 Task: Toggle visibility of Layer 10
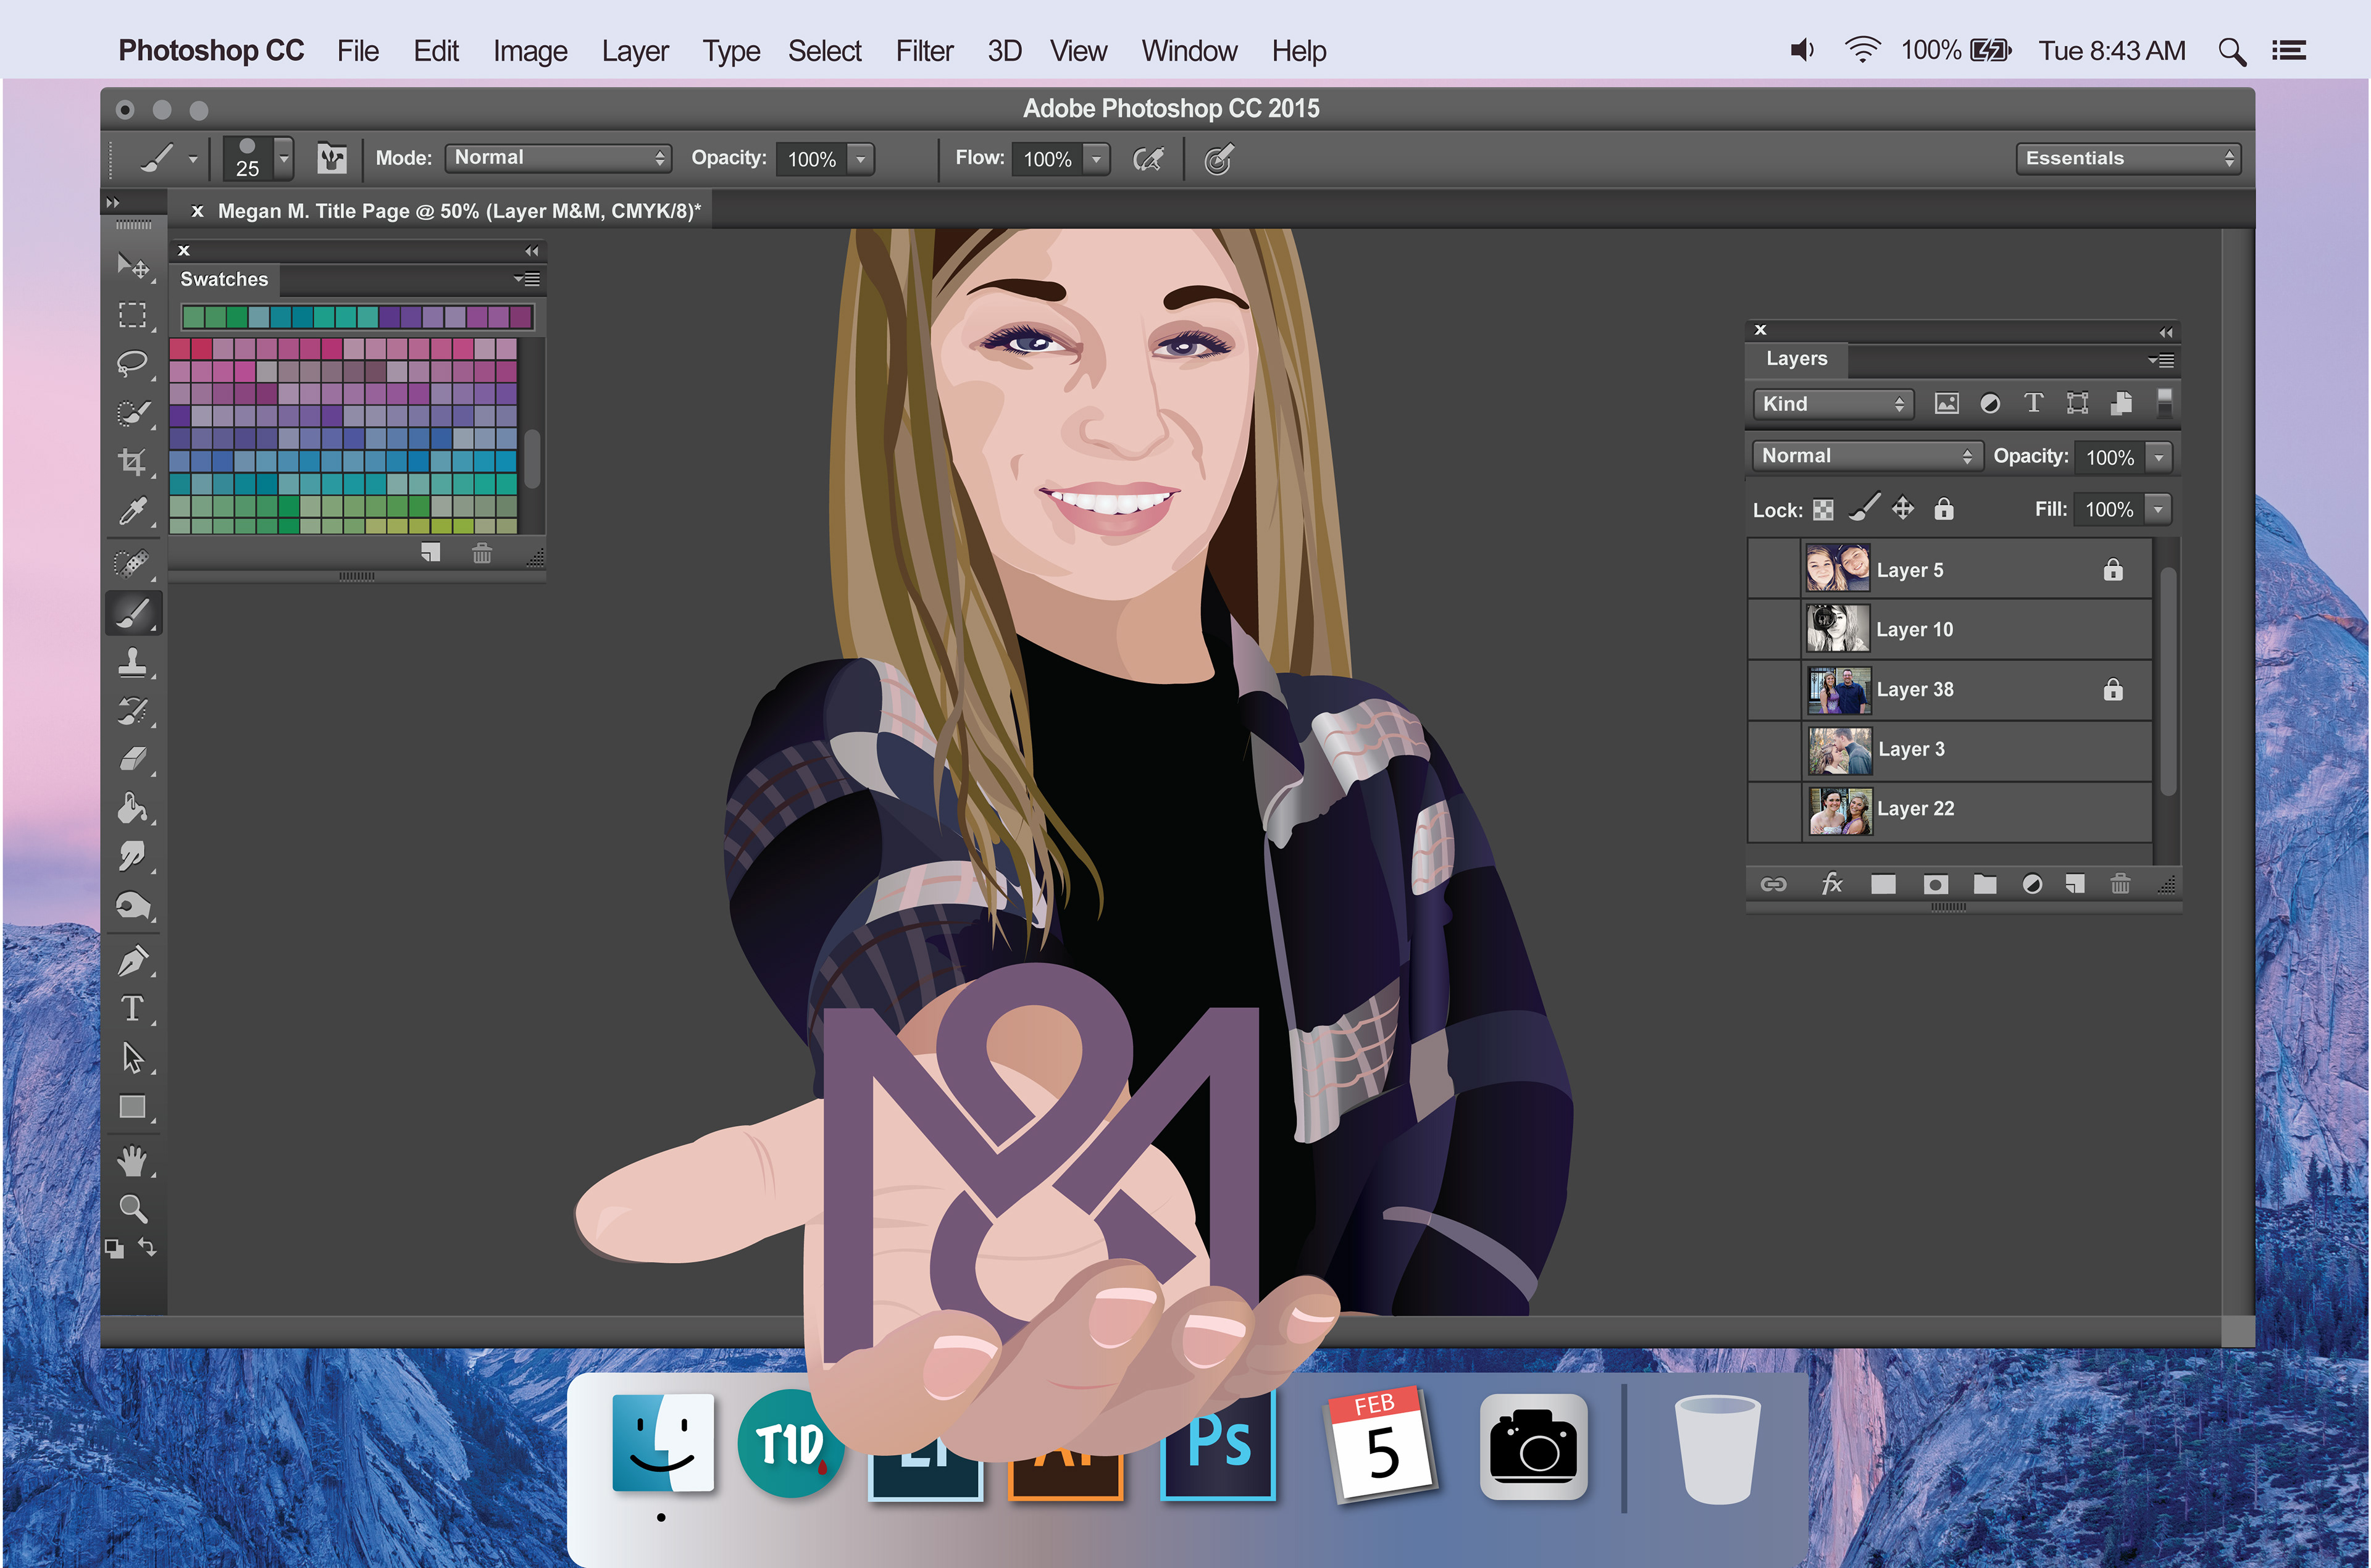(1775, 629)
